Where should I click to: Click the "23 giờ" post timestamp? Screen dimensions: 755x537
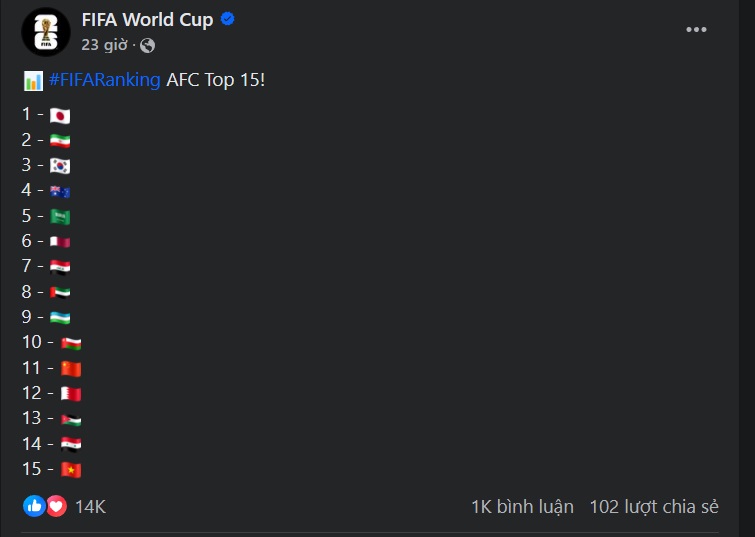(104, 45)
